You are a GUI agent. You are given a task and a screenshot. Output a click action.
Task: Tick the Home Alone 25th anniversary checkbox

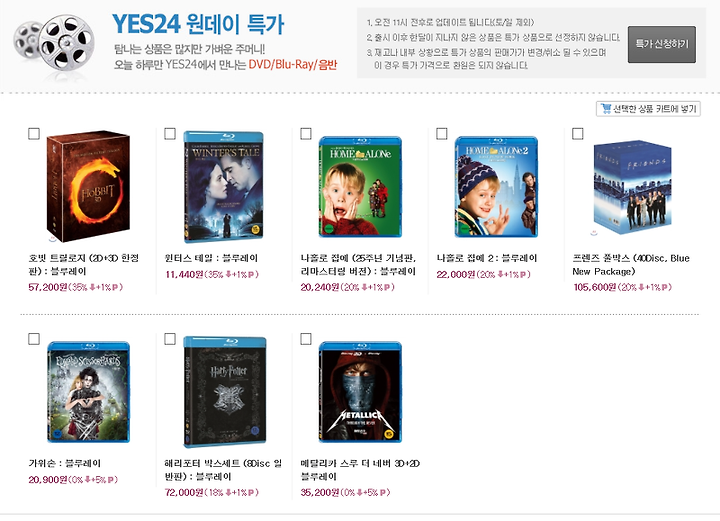pos(306,134)
